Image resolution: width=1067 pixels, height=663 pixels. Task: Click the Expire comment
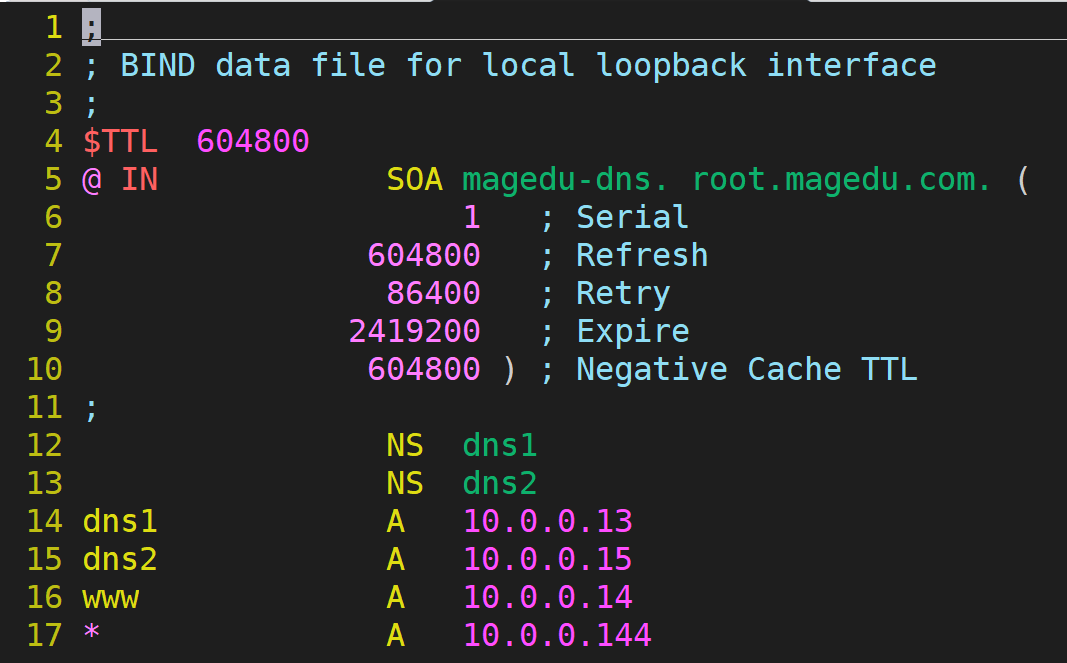tap(633, 333)
